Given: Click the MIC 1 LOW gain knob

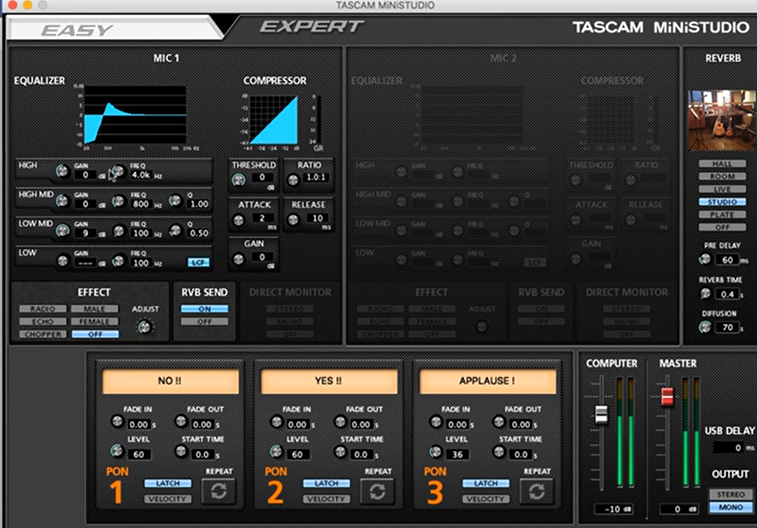Looking at the screenshot, I should [62, 261].
